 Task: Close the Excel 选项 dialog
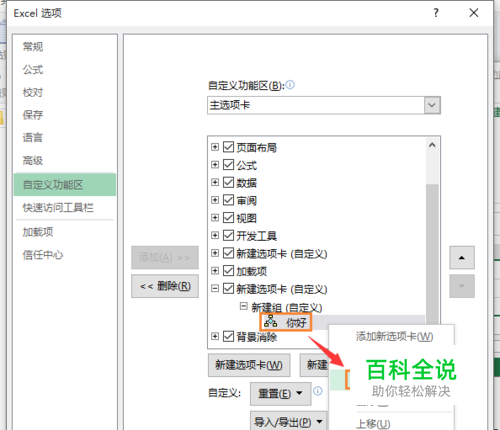pos(474,13)
